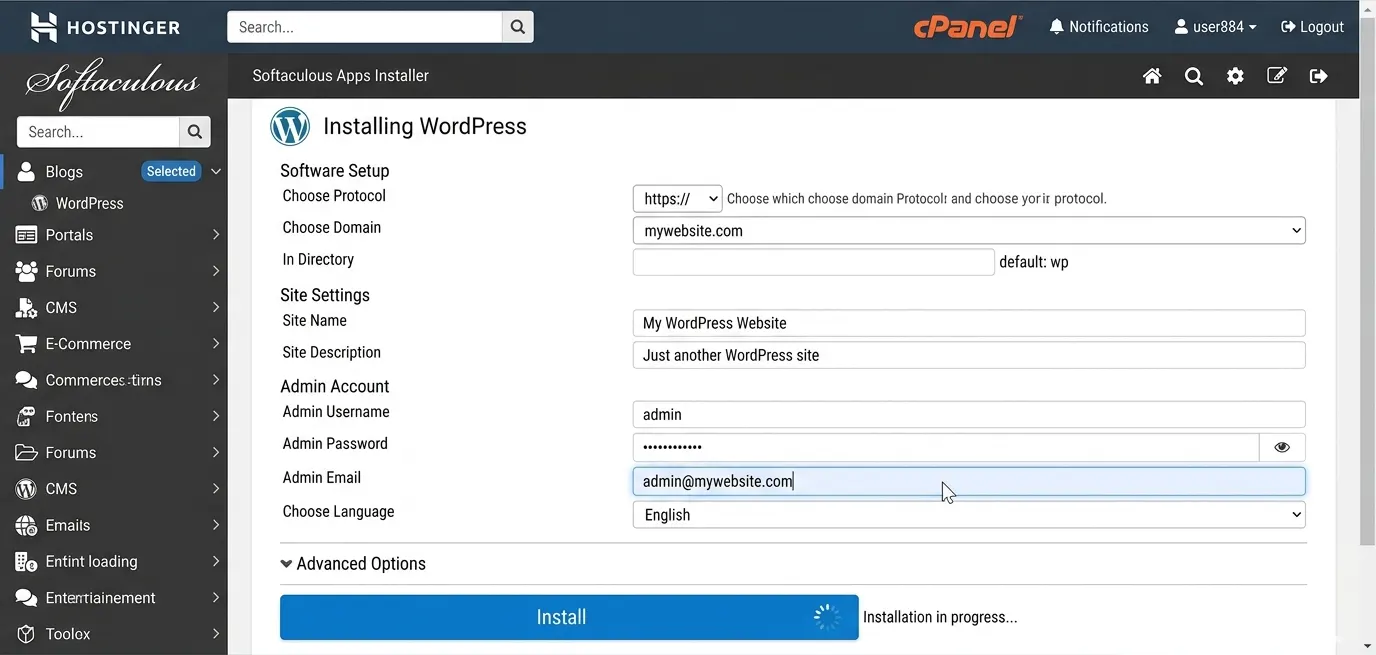Screen dimensions: 1376x655
Task: Expand the Toolox category chevron
Action: (x=216, y=634)
